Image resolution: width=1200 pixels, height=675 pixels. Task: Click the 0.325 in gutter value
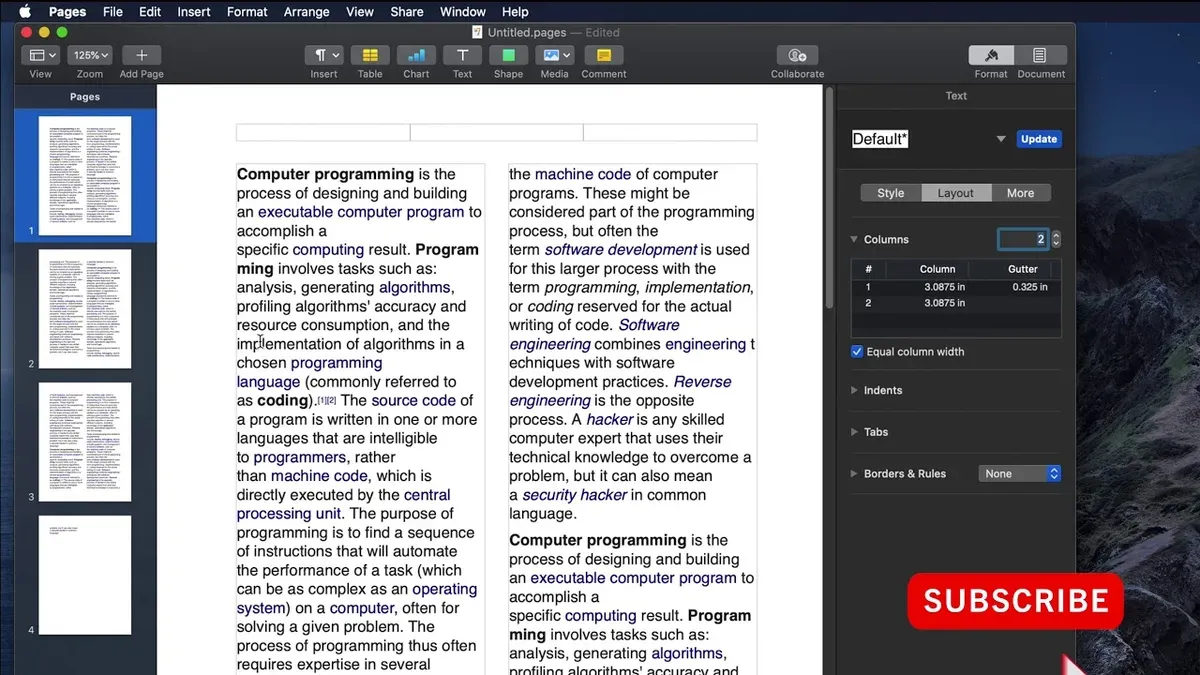coord(1029,287)
